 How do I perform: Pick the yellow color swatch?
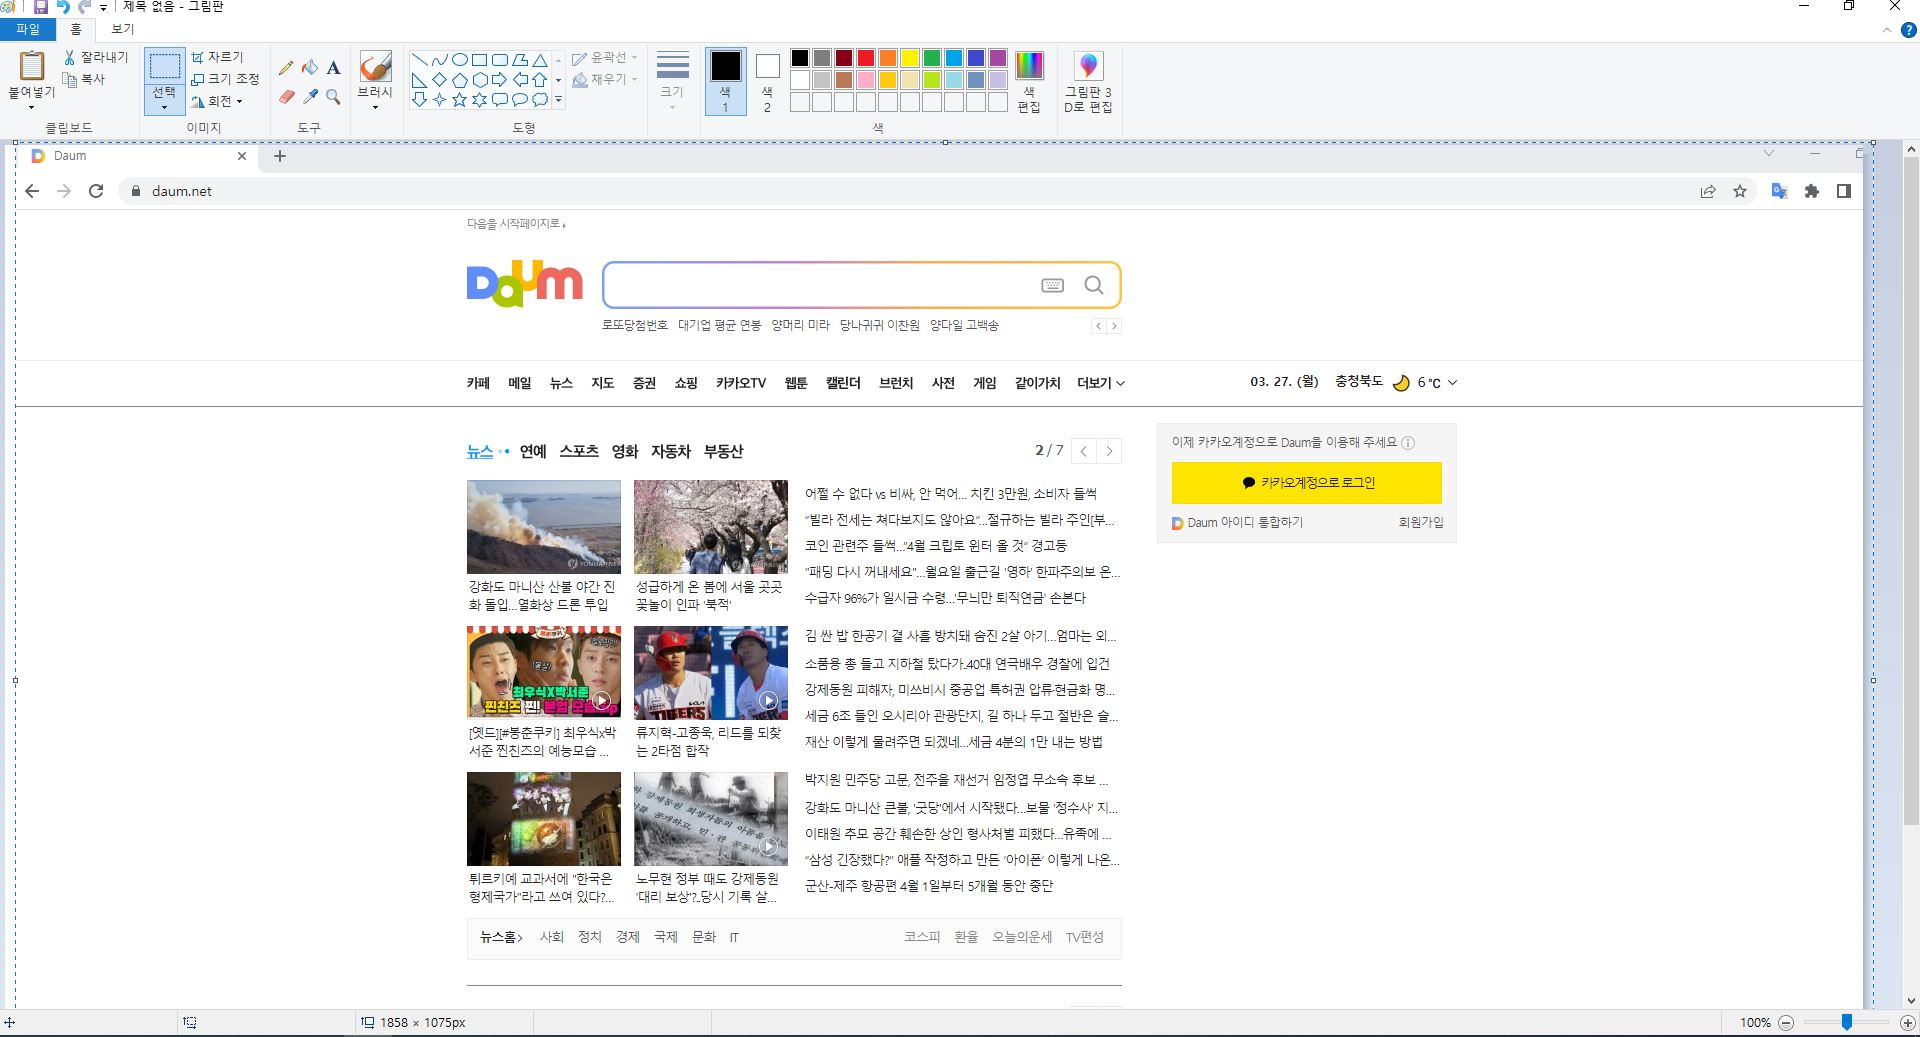pos(910,58)
